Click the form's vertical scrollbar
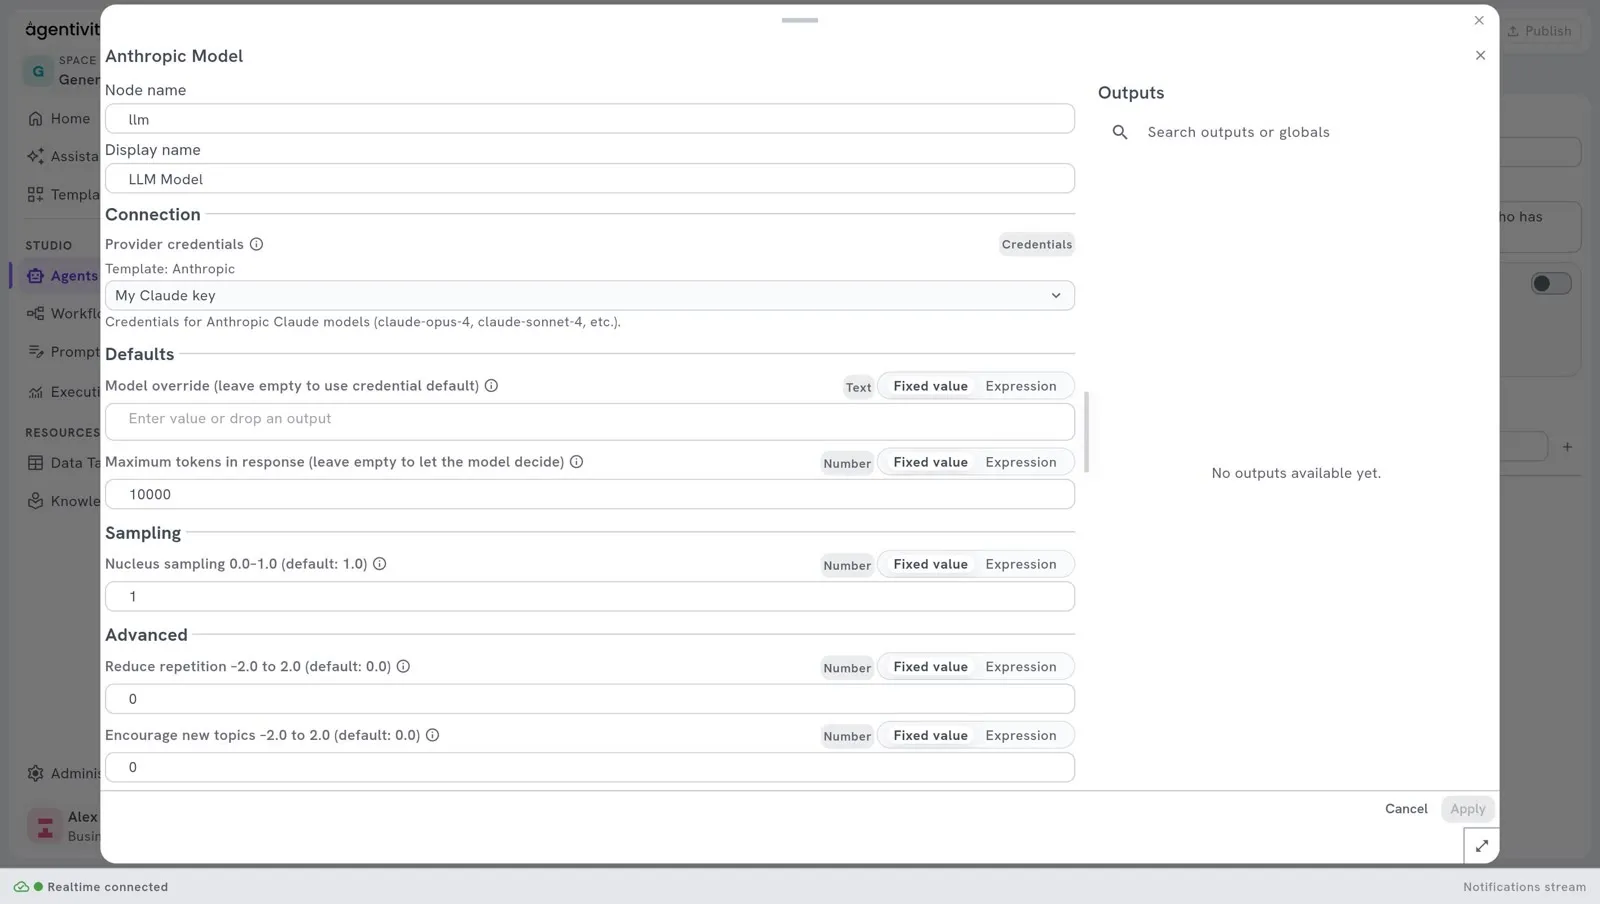The height and width of the screenshot is (904, 1600). [1086, 432]
